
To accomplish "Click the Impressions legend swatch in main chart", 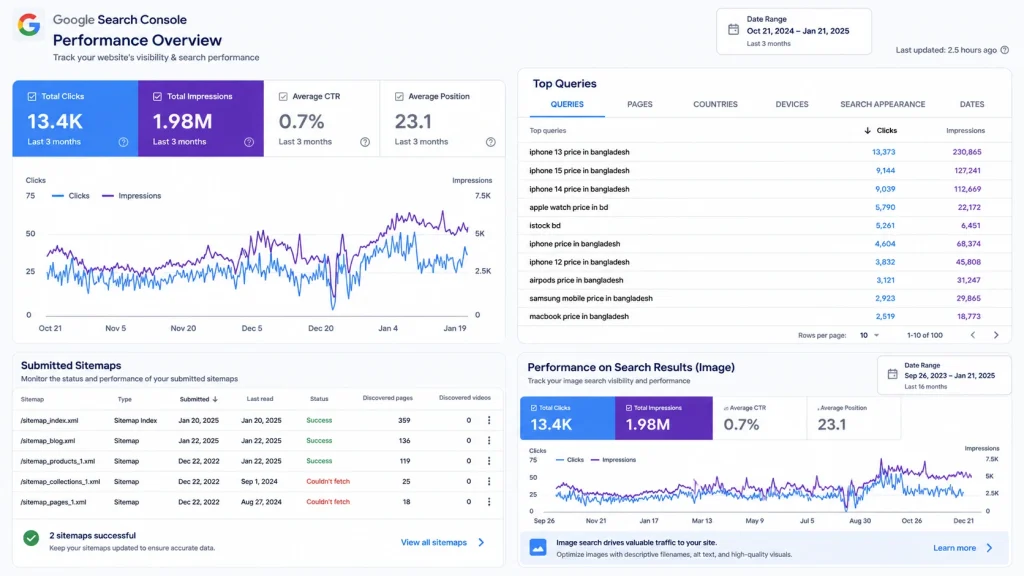I will [108, 195].
